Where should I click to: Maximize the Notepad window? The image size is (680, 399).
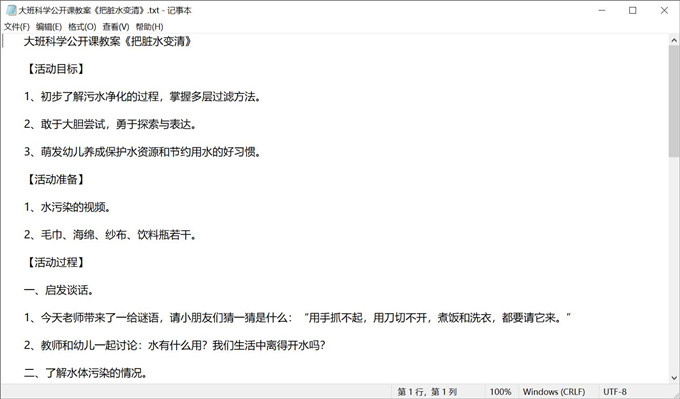pos(633,10)
